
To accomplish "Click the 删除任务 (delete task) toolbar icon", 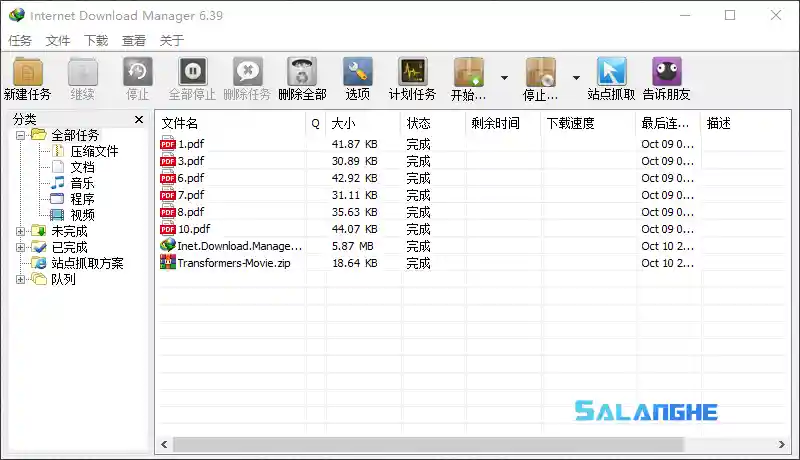I will click(x=247, y=72).
